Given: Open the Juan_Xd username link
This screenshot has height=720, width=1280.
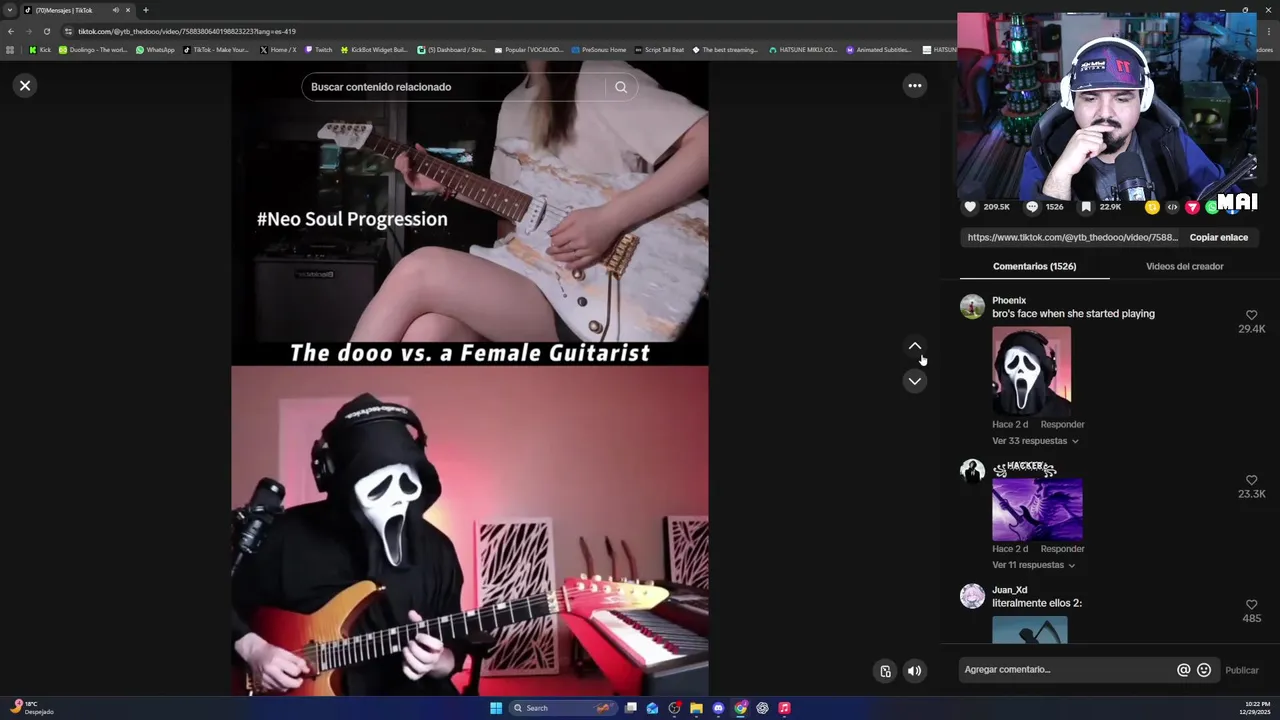Looking at the screenshot, I should coord(1010,590).
